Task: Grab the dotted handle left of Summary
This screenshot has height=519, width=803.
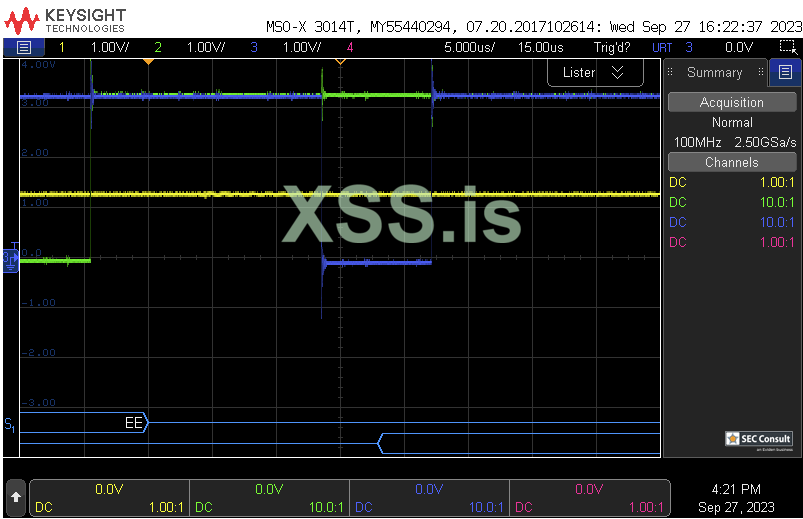Action: [670, 72]
